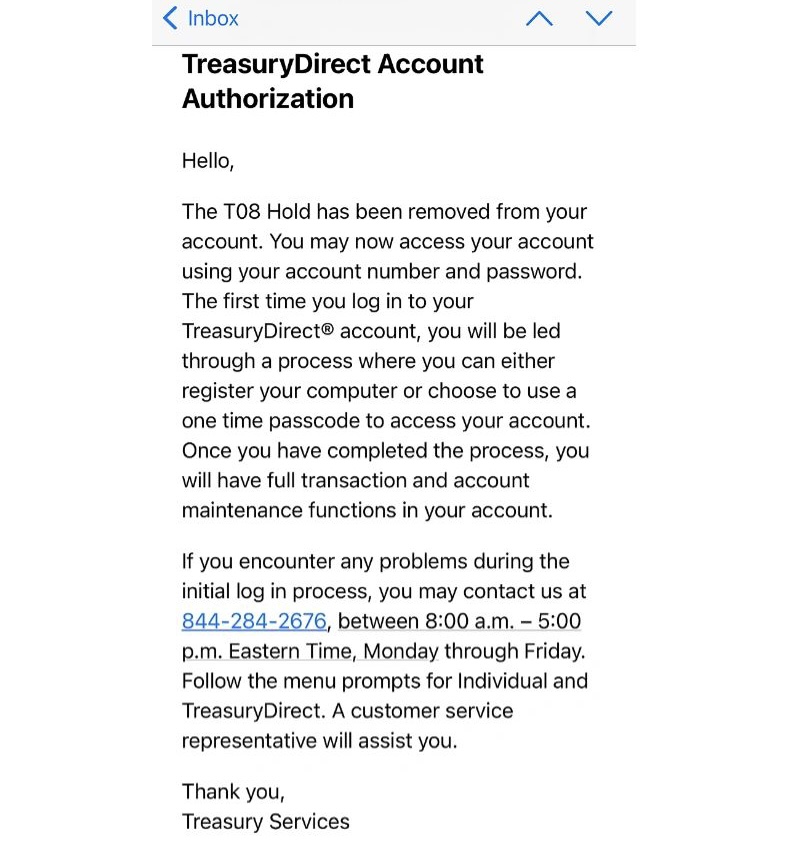This screenshot has width=787, height=849.
Task: Click the 'Hello,' greeting line
Action: point(208,161)
